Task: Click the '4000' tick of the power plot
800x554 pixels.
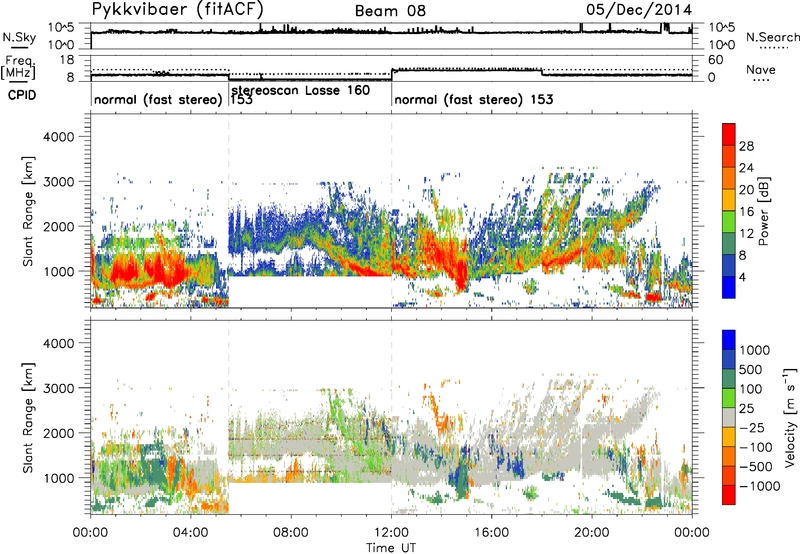Action: [59, 137]
